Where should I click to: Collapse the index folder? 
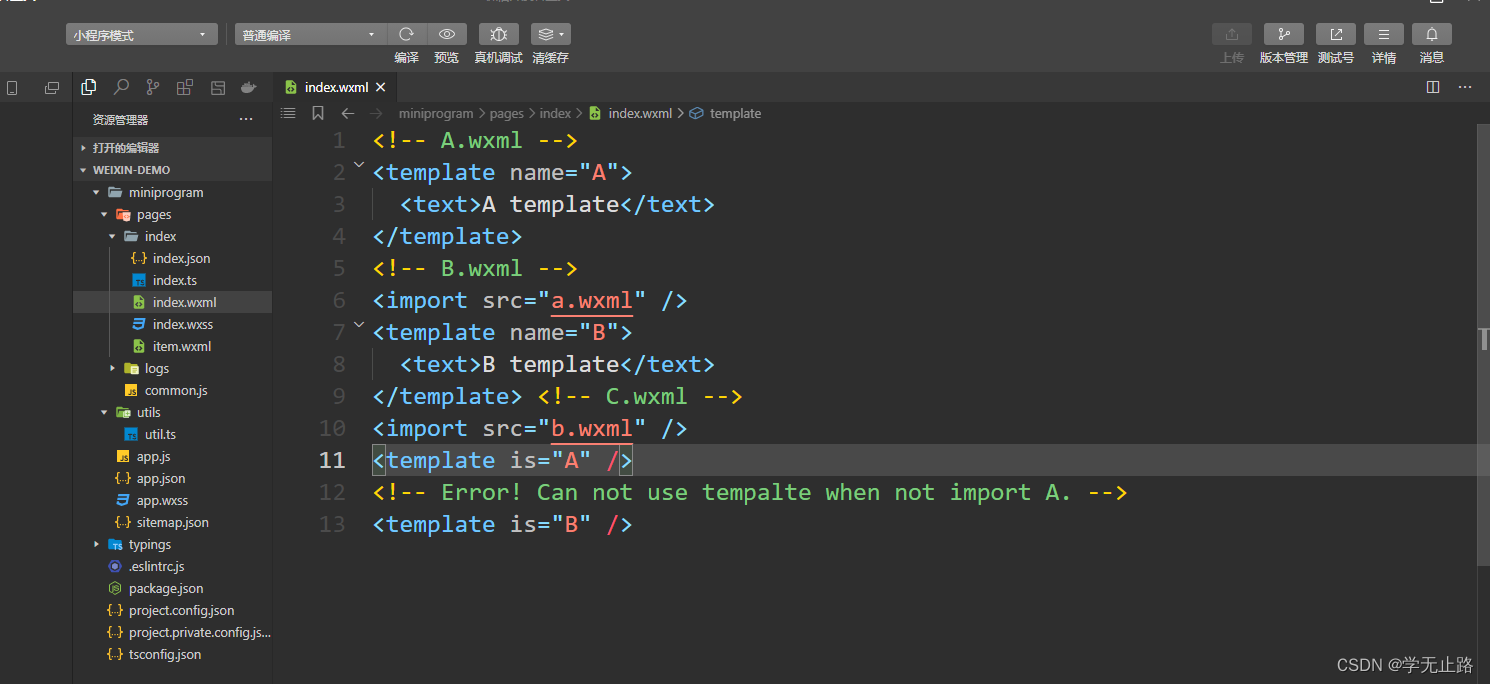tap(172, 236)
